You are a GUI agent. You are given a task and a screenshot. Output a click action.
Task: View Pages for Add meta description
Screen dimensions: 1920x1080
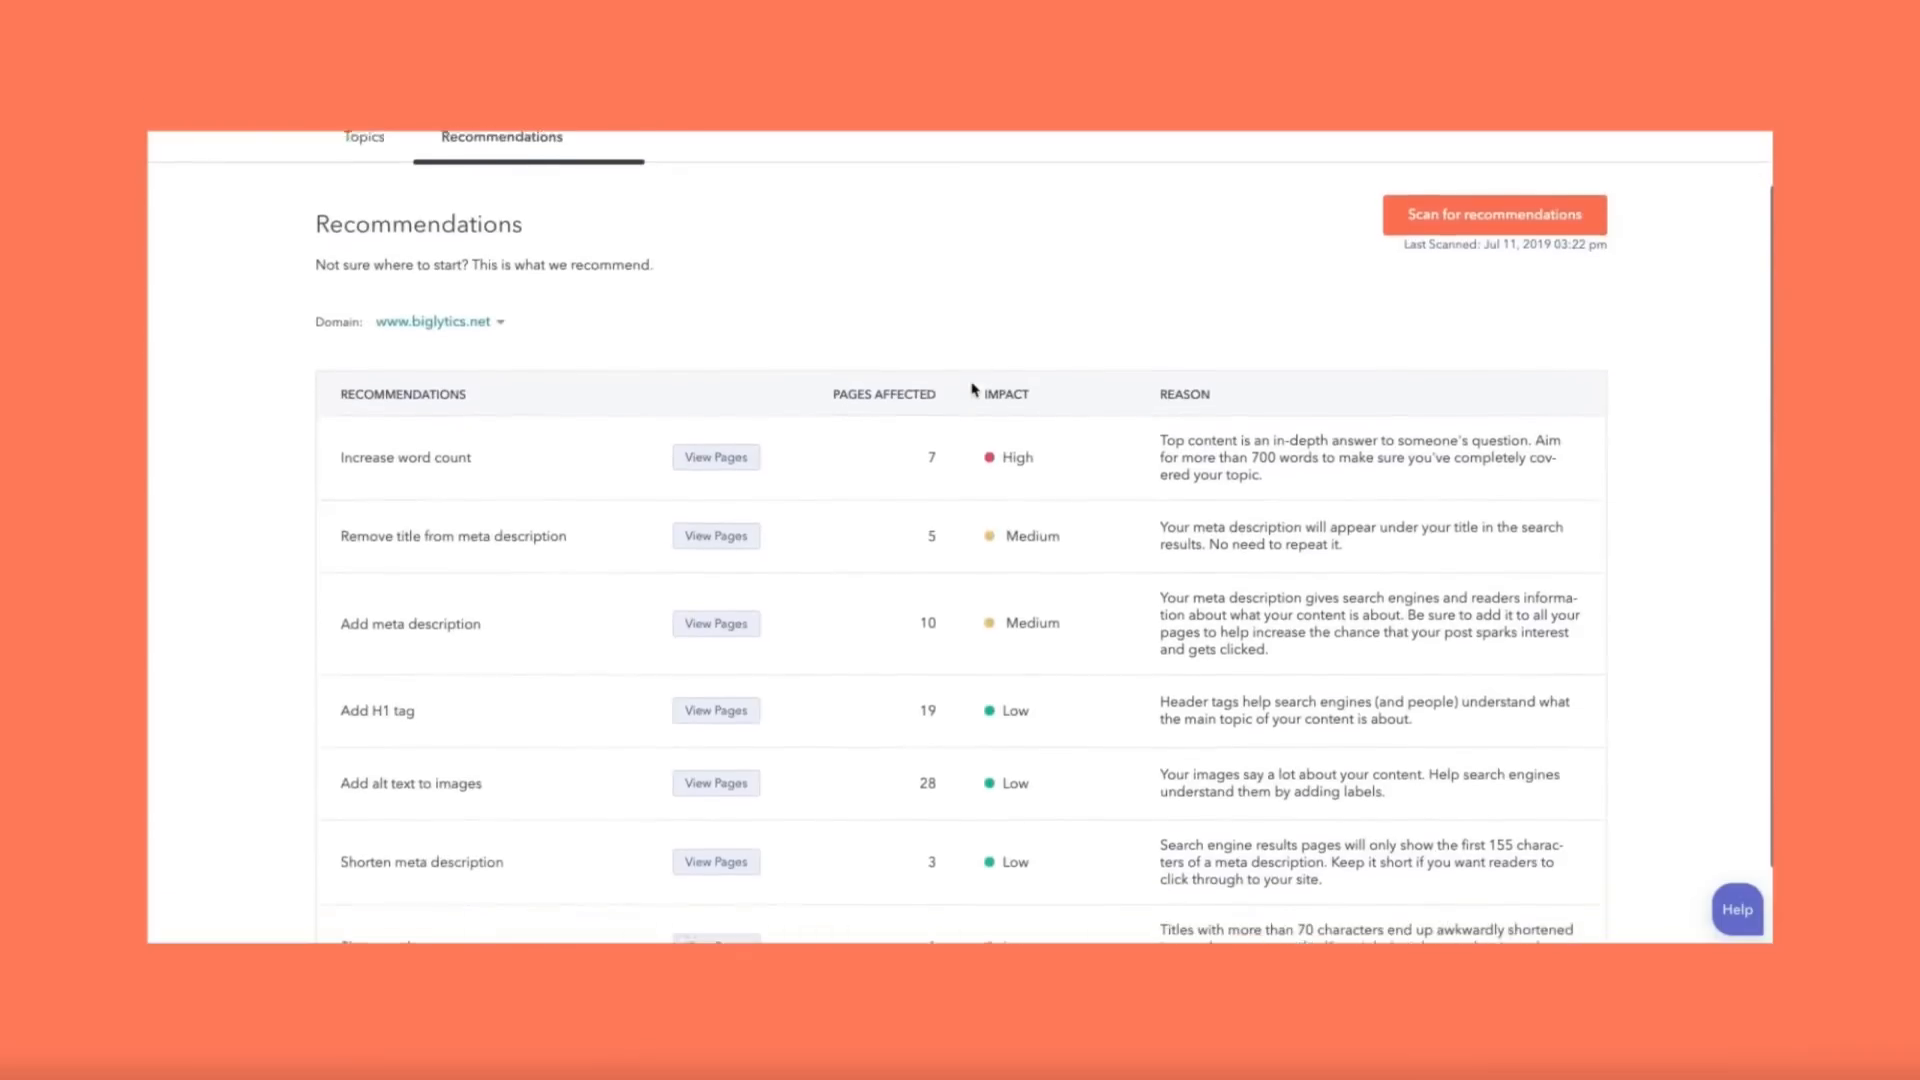715,623
